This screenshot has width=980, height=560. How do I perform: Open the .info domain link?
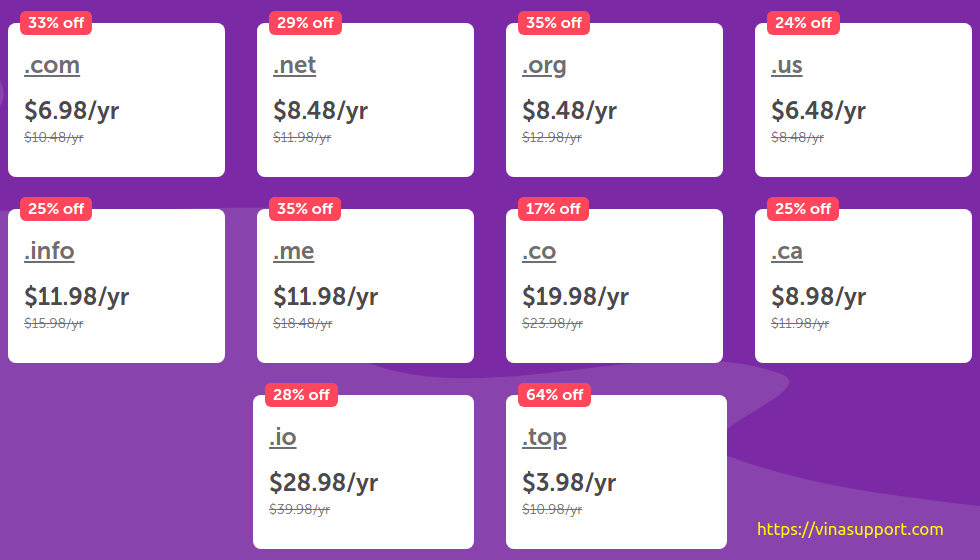[49, 251]
